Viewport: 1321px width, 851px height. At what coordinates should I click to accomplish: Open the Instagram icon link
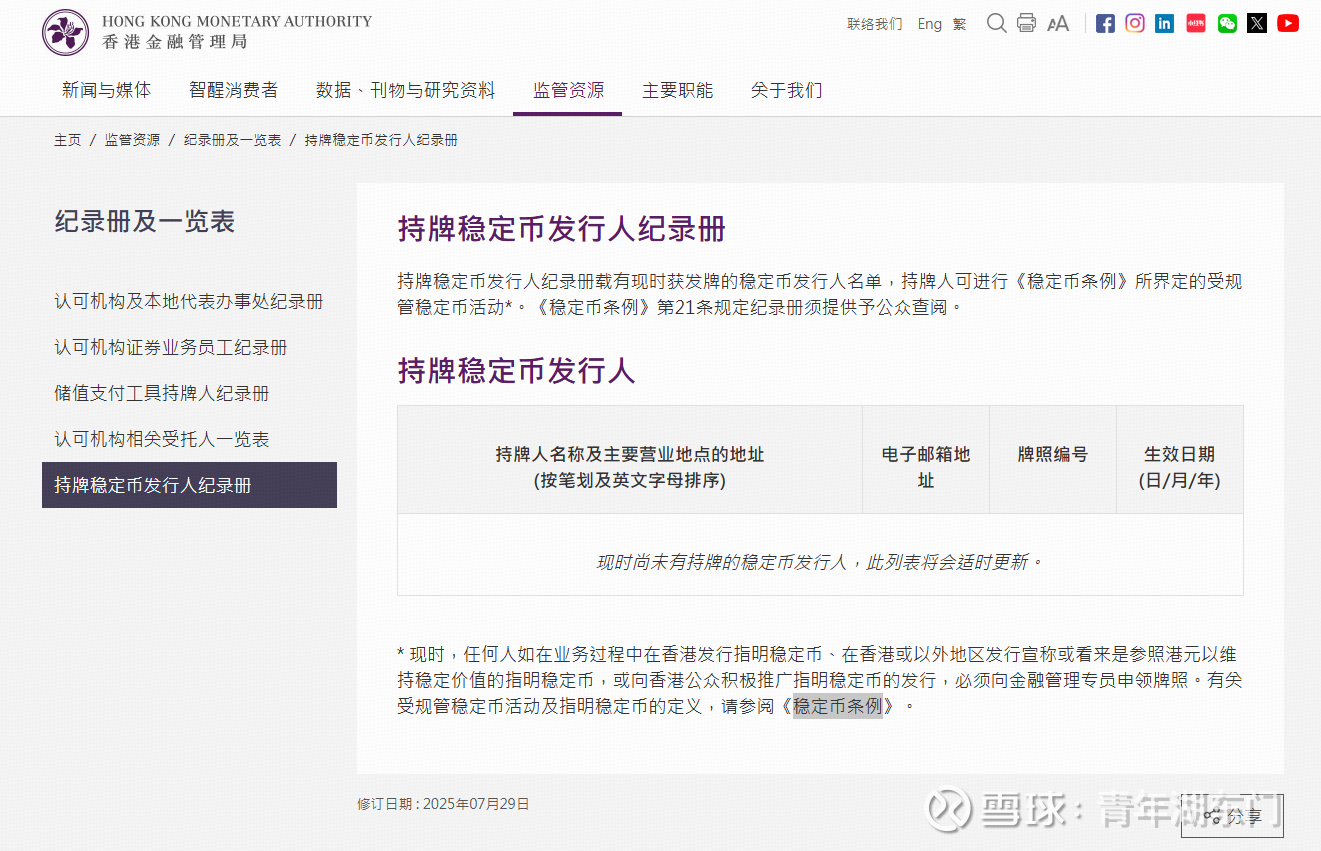point(1135,23)
